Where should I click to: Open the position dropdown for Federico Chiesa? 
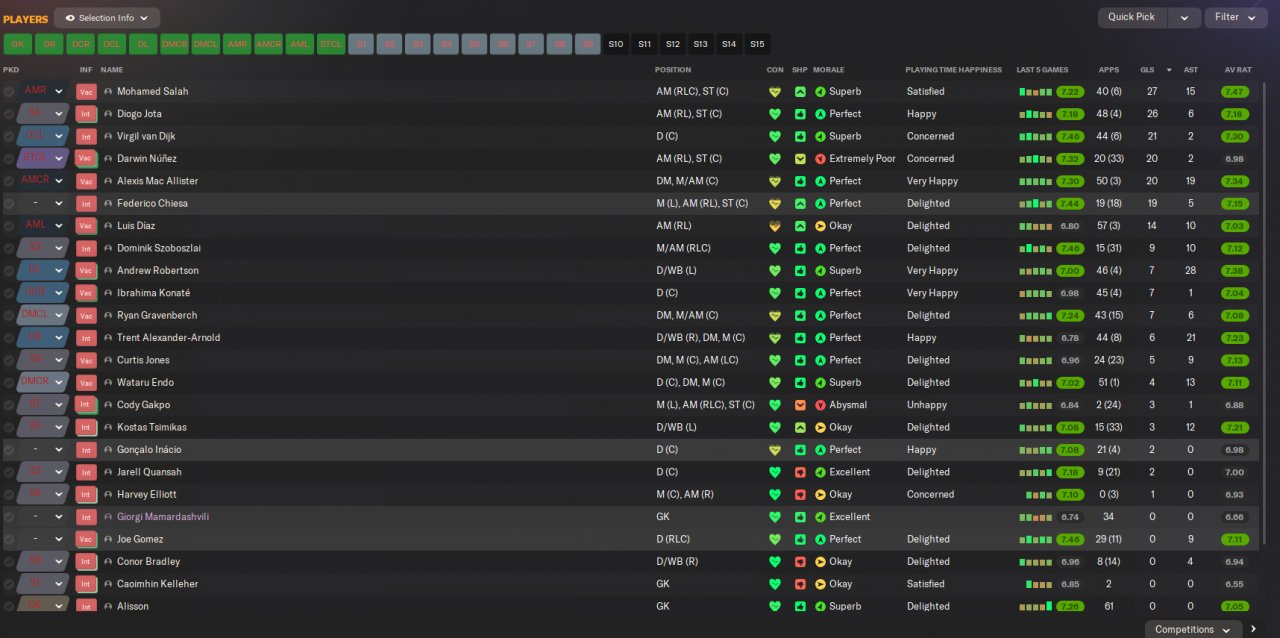pos(43,203)
